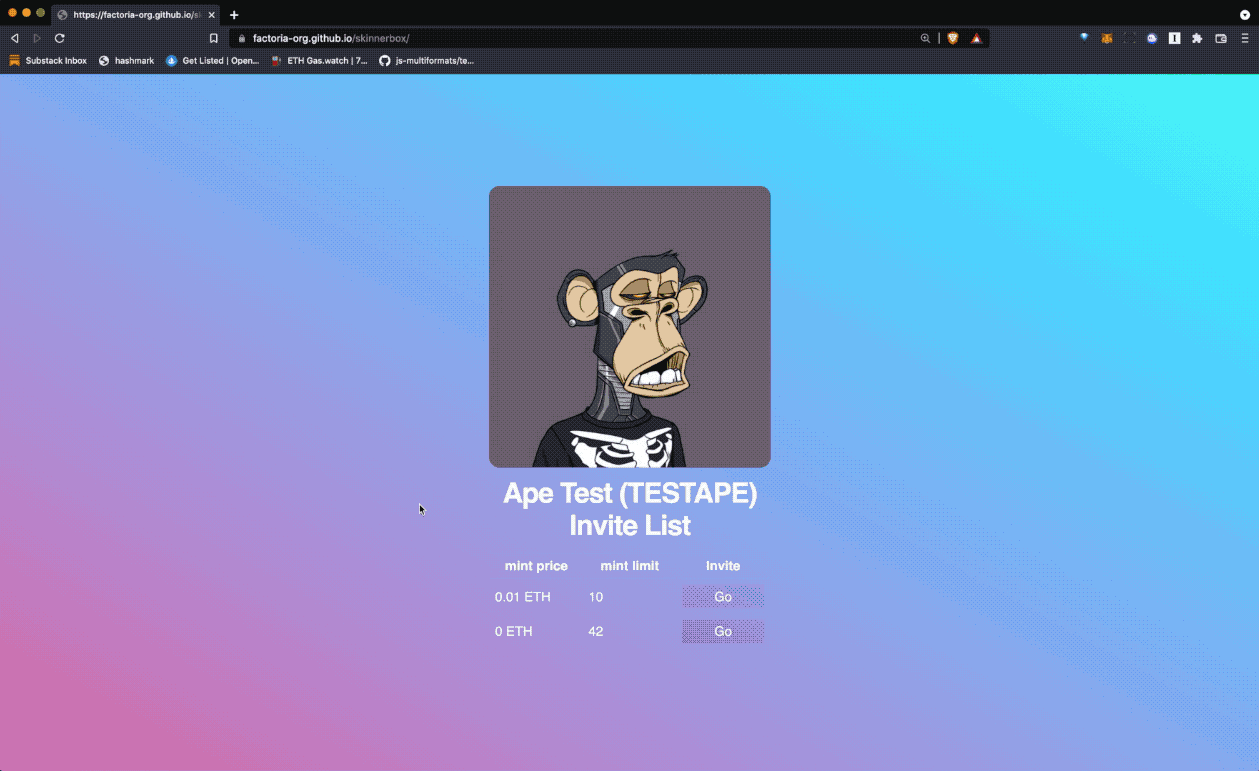Open the MetaMask fox extension

click(1107, 38)
